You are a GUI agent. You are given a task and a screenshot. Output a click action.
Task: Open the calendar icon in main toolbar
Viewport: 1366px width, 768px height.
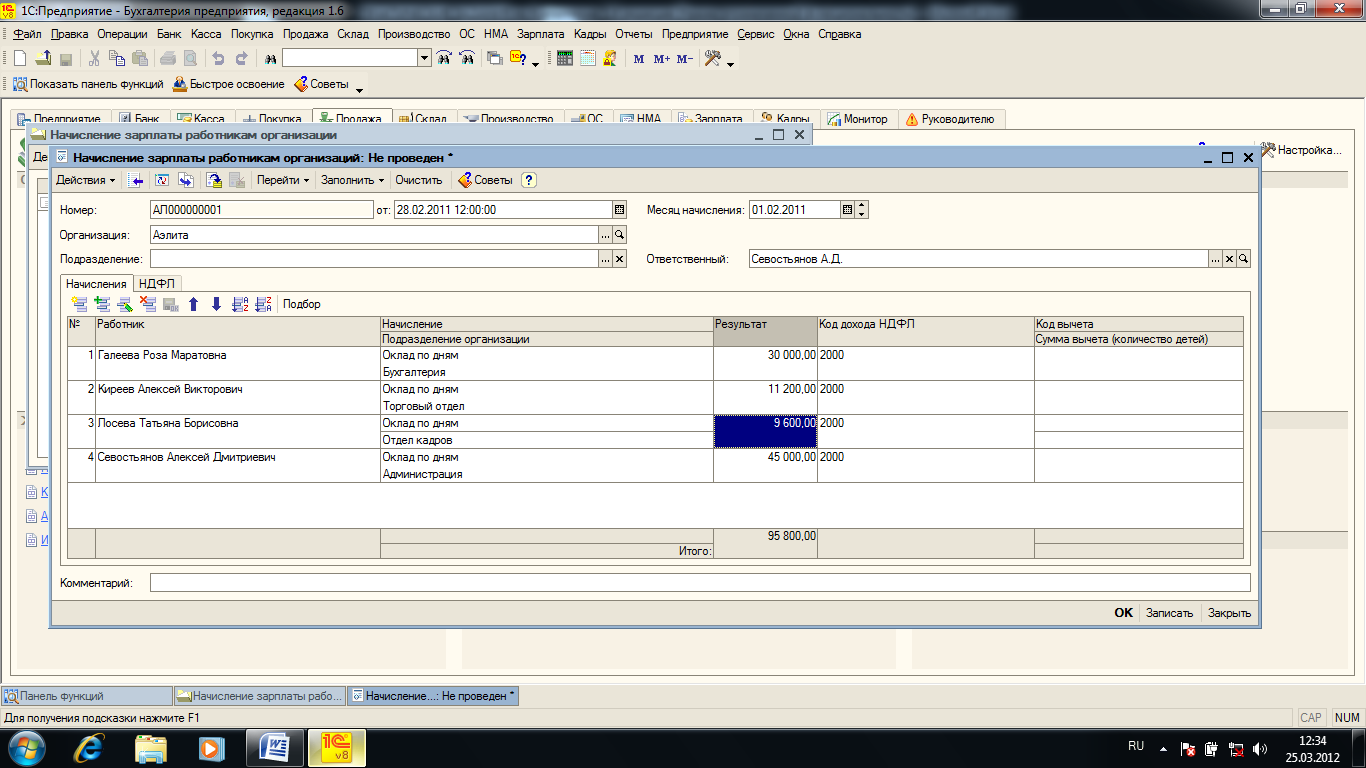pyautogui.click(x=588, y=58)
